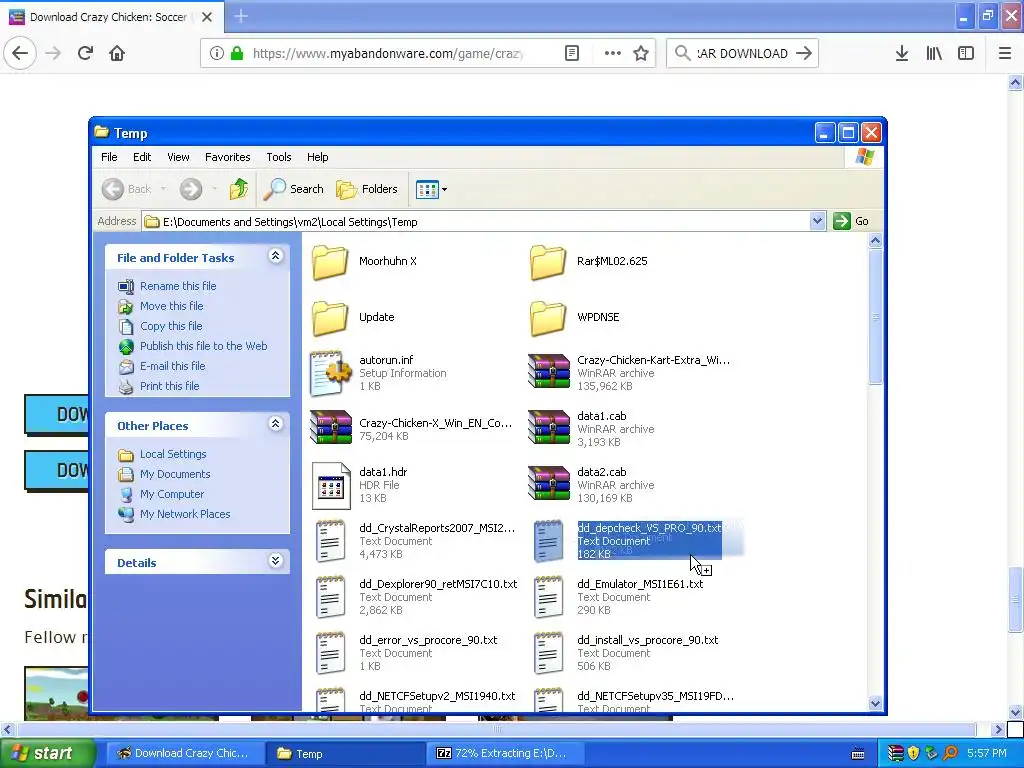The image size is (1024, 768).
Task: Select dd_Emulator_MSI1E61.txt icon
Action: coord(549,597)
